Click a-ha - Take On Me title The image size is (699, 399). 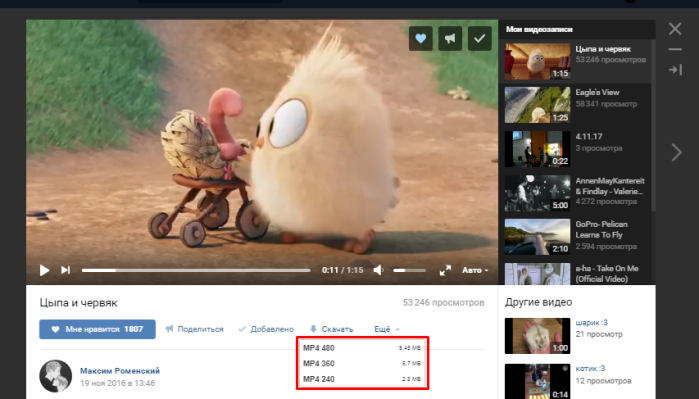point(607,274)
